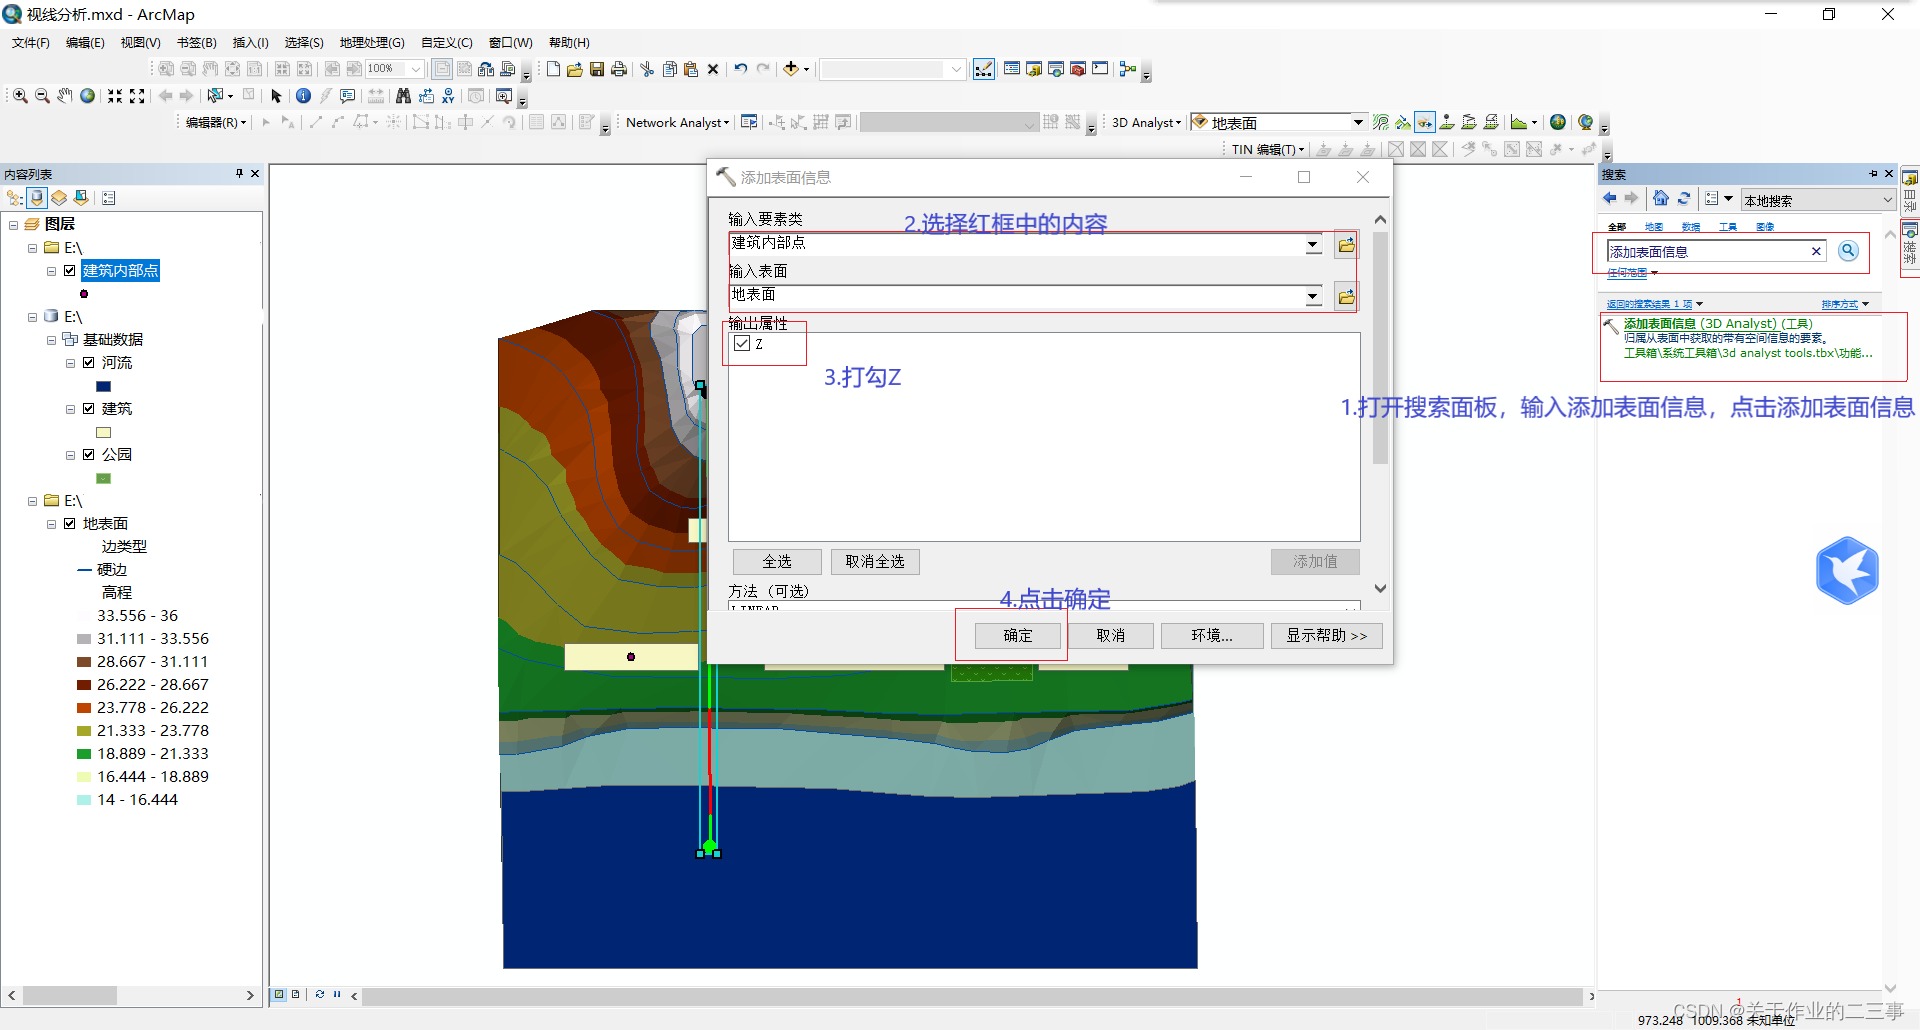This screenshot has width=1920, height=1030.
Task: Open the 地理处理(G) menu
Action: tap(372, 42)
